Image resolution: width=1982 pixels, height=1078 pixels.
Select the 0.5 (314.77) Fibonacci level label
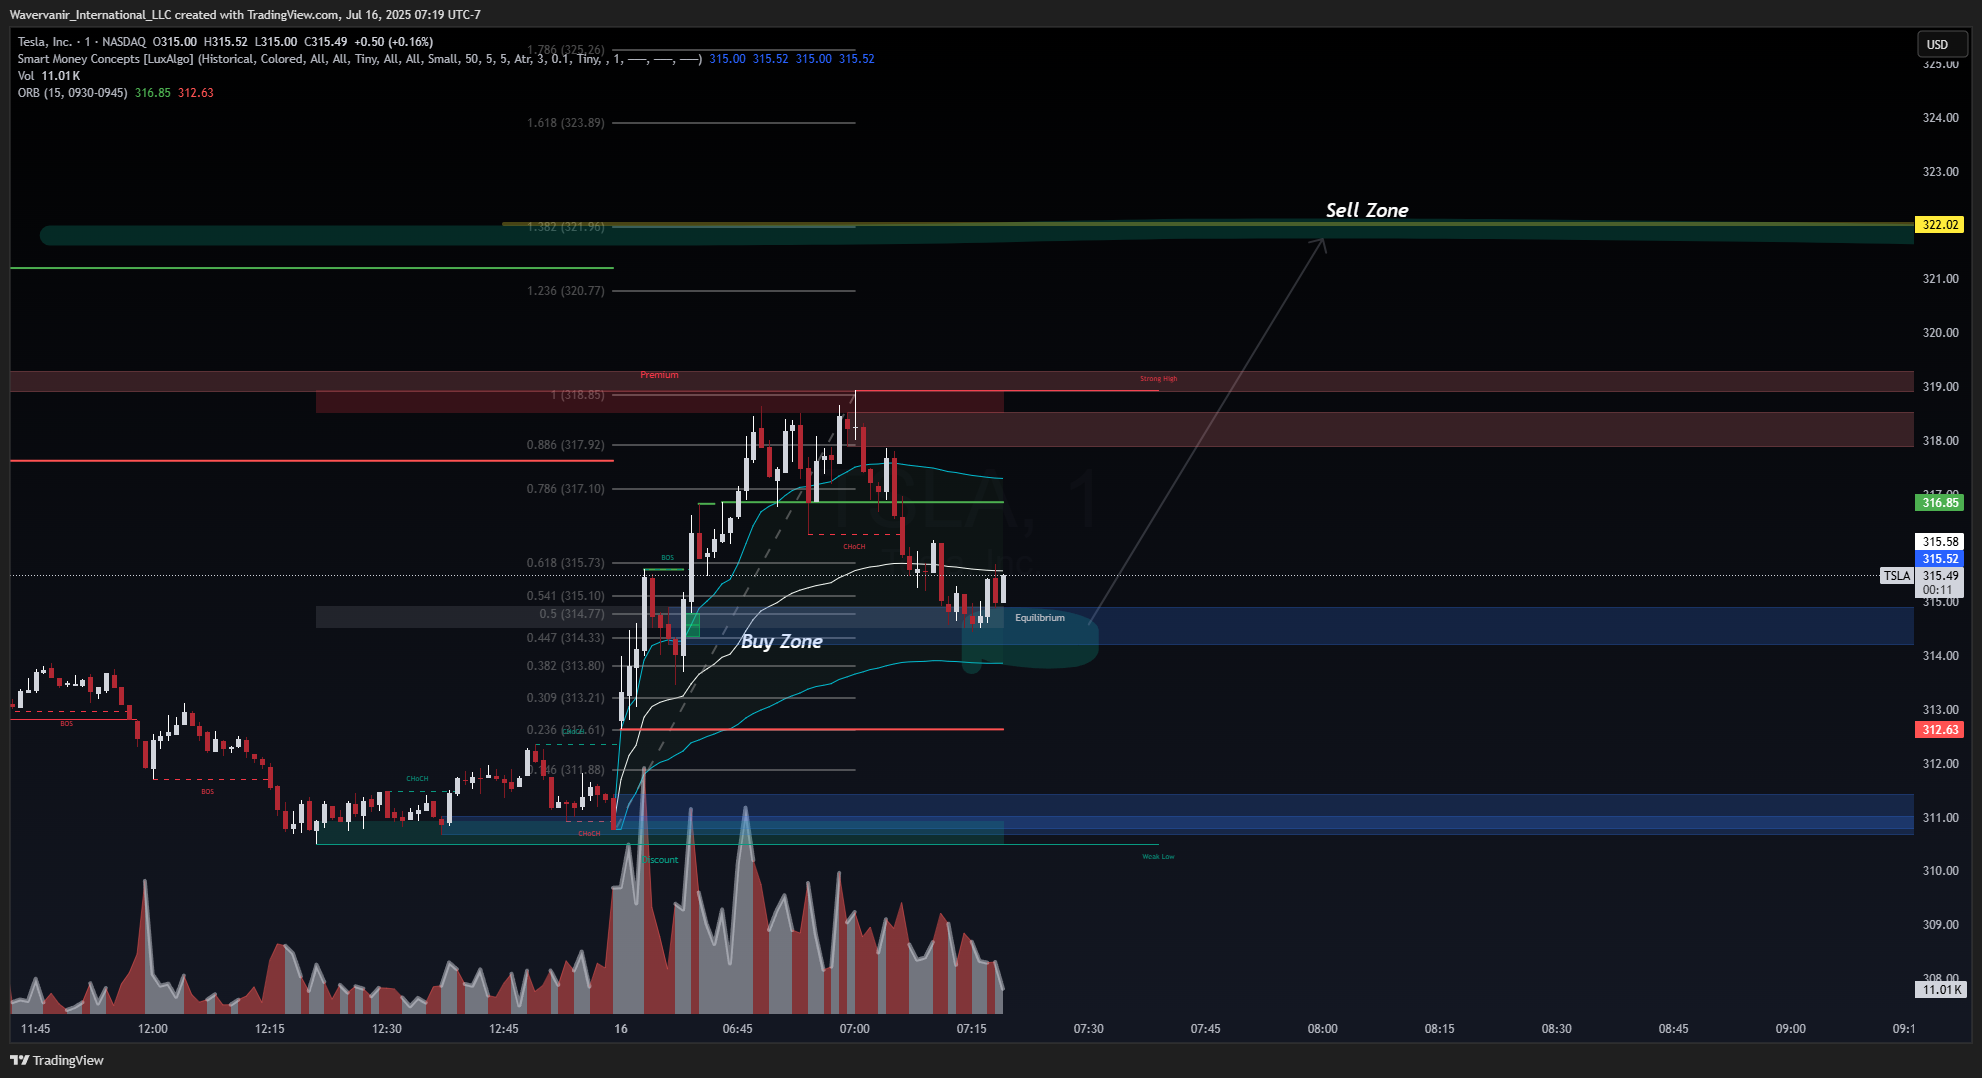tap(572, 614)
